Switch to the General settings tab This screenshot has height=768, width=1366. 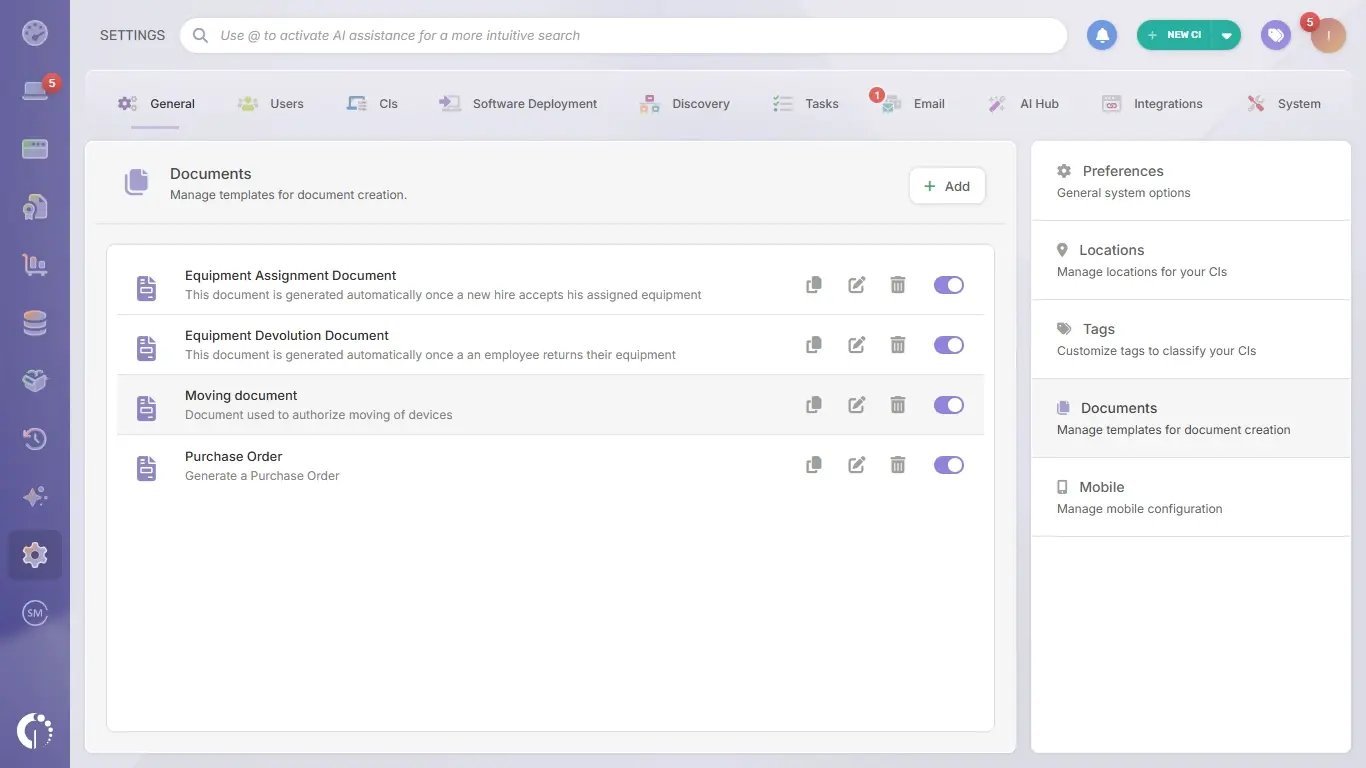point(156,103)
